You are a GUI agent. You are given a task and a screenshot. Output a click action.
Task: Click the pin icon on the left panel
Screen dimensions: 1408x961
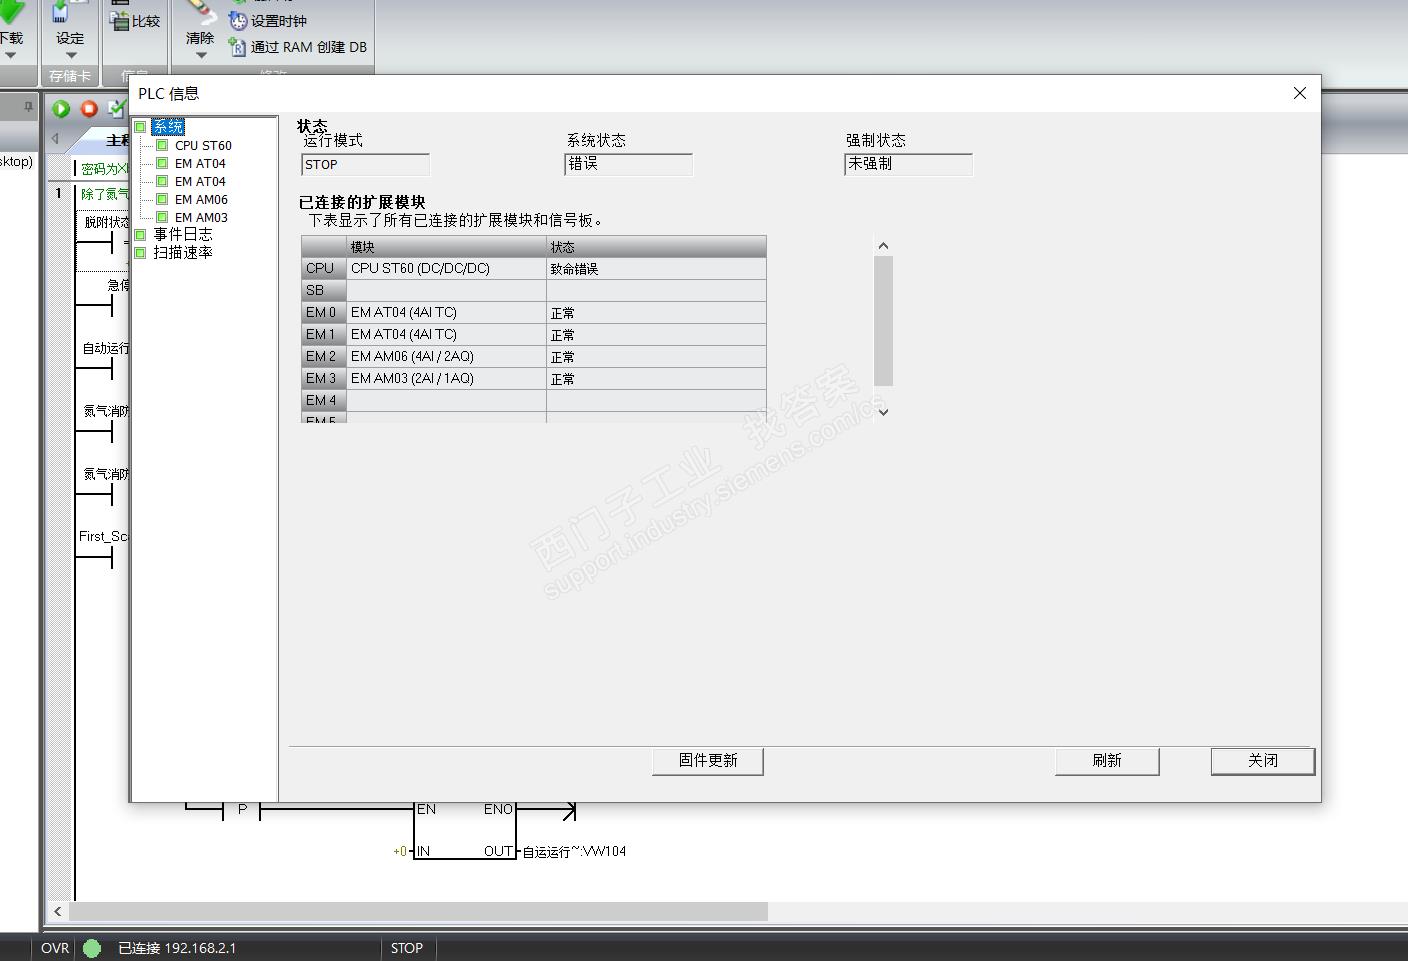[x=28, y=107]
